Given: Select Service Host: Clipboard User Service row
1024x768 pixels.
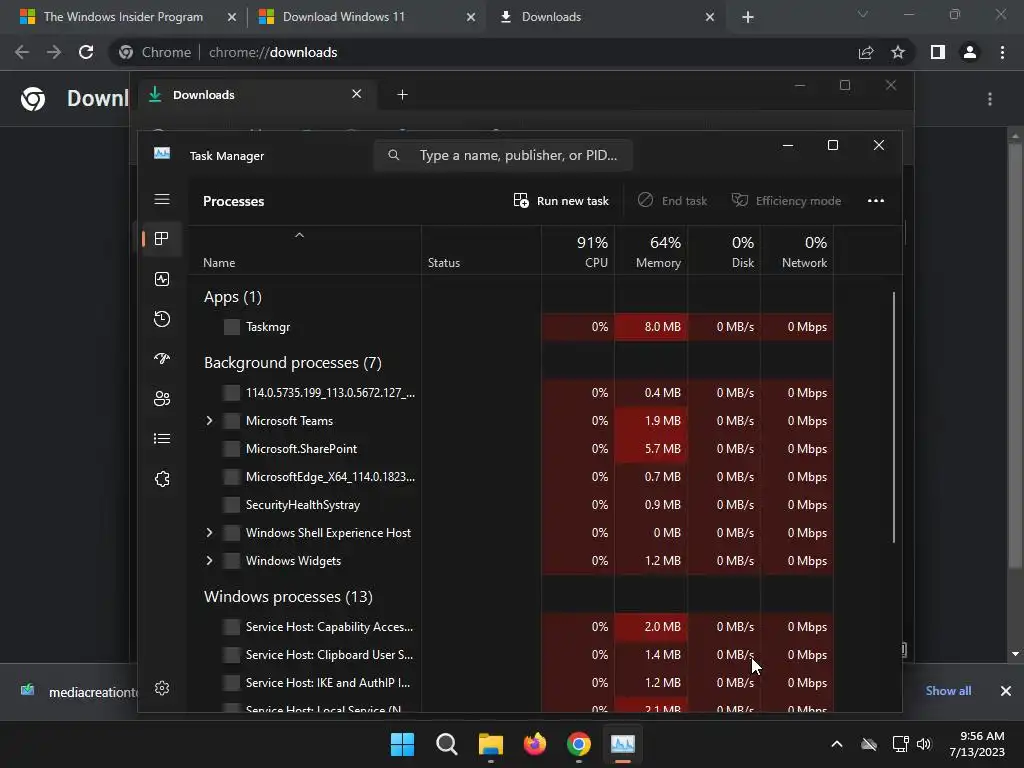Looking at the screenshot, I should coord(511,654).
